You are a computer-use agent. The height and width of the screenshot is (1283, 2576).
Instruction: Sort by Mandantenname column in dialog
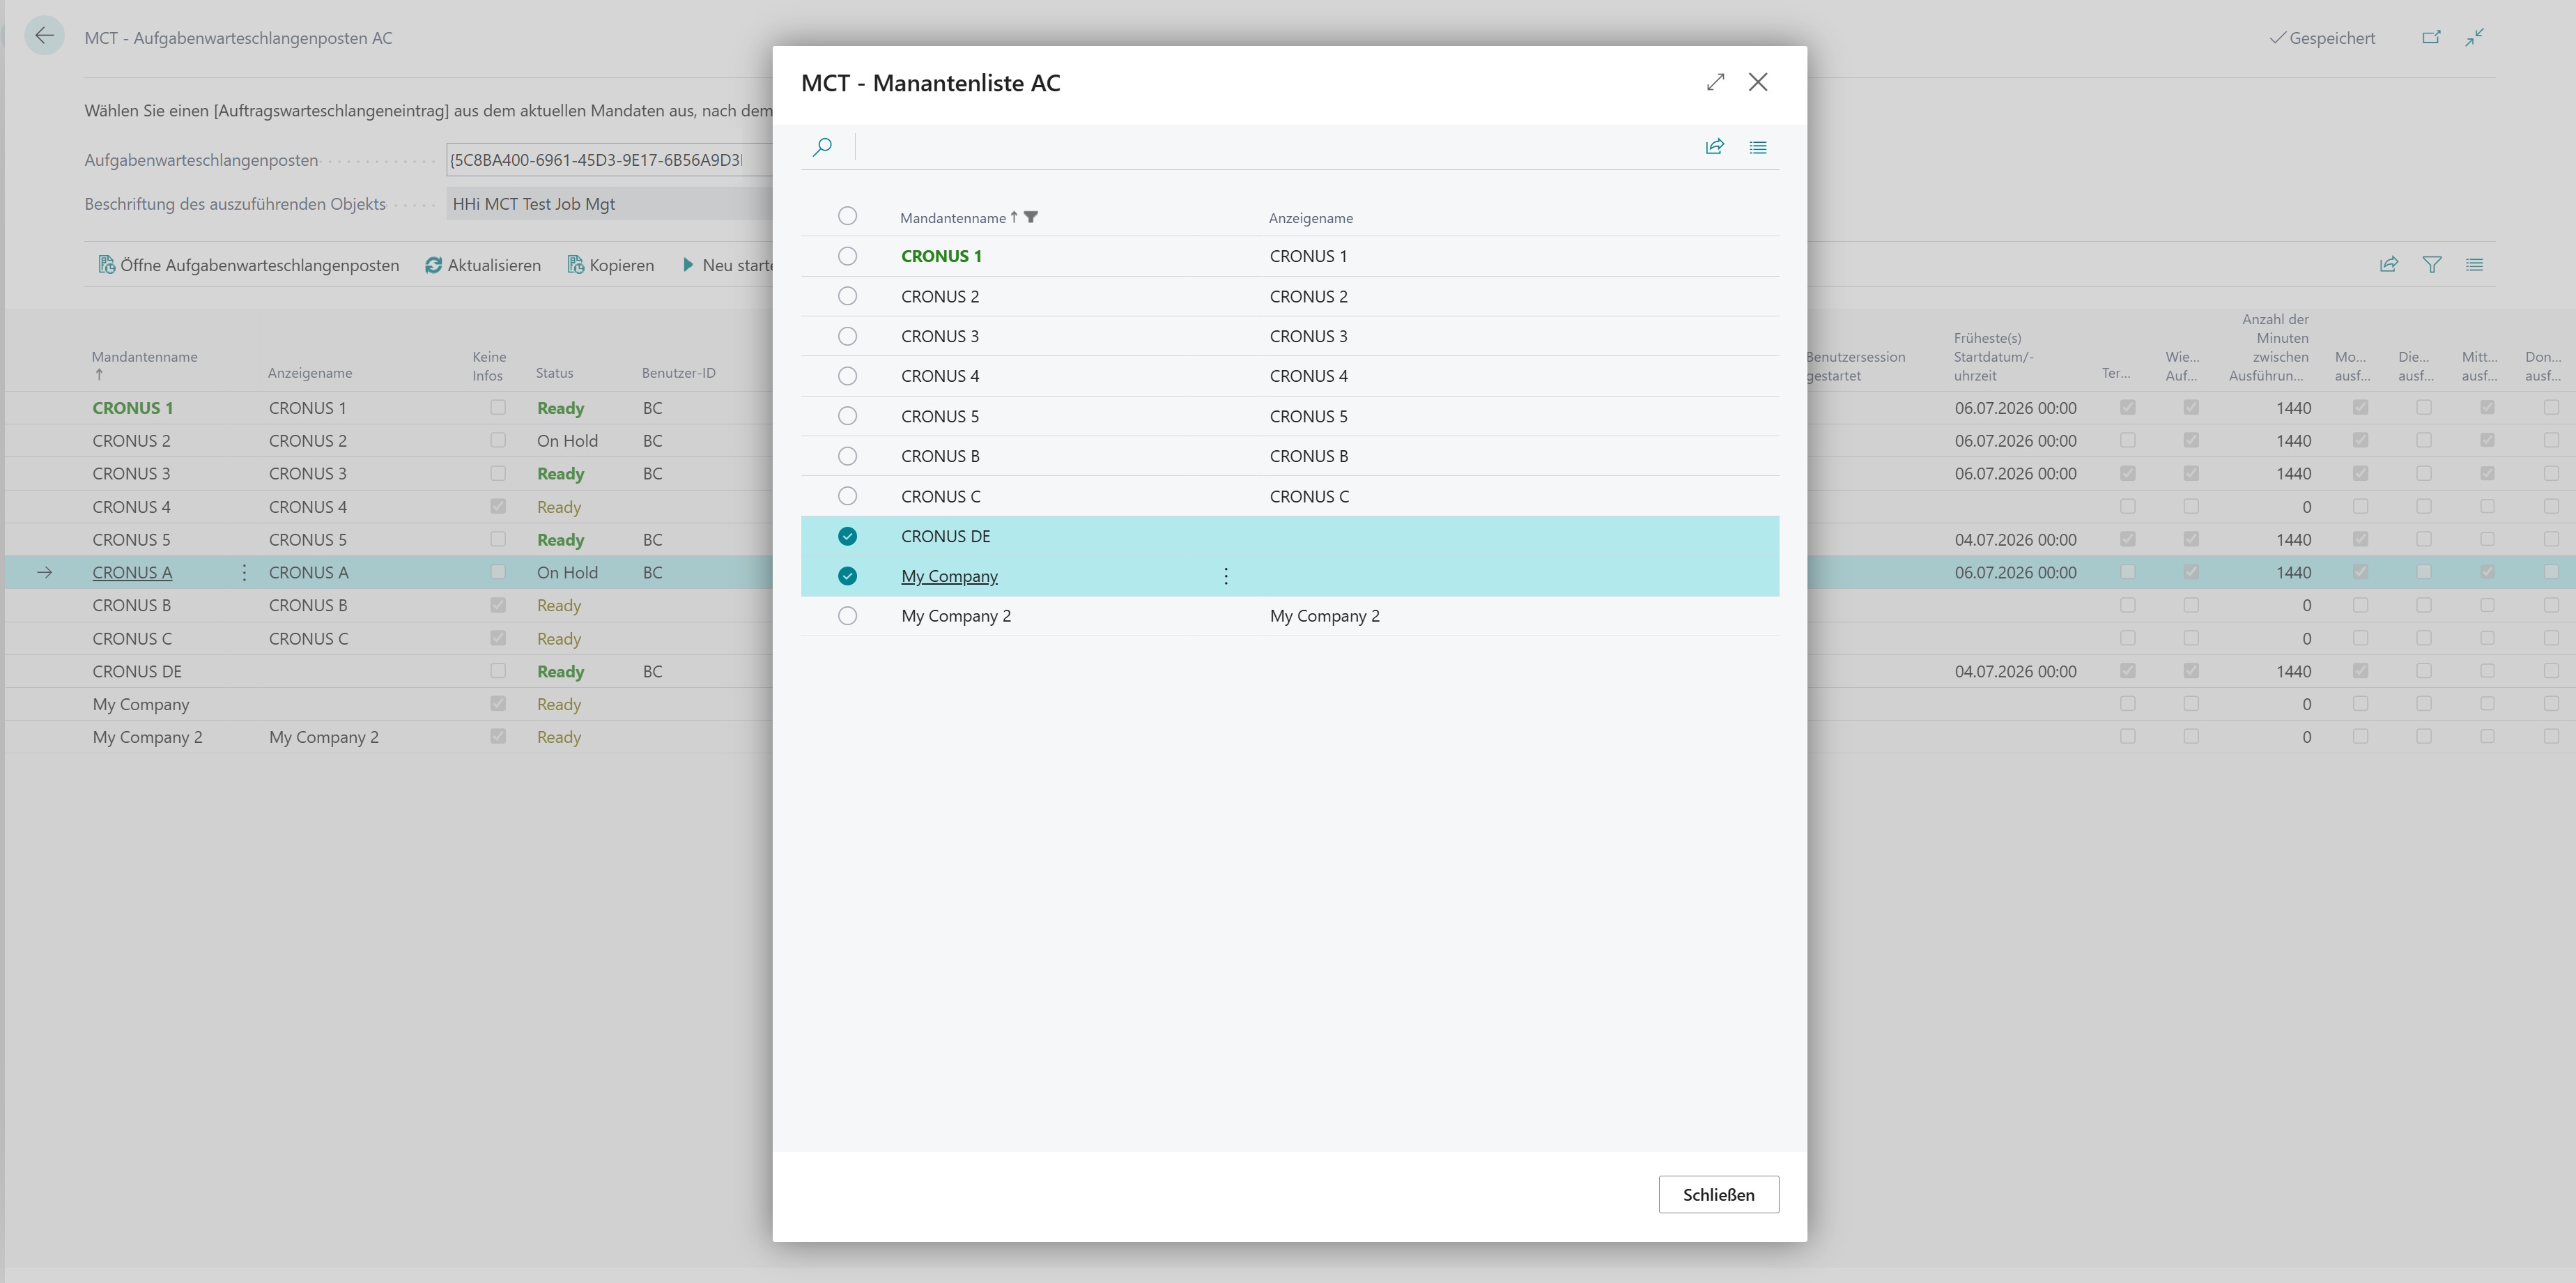click(x=952, y=218)
